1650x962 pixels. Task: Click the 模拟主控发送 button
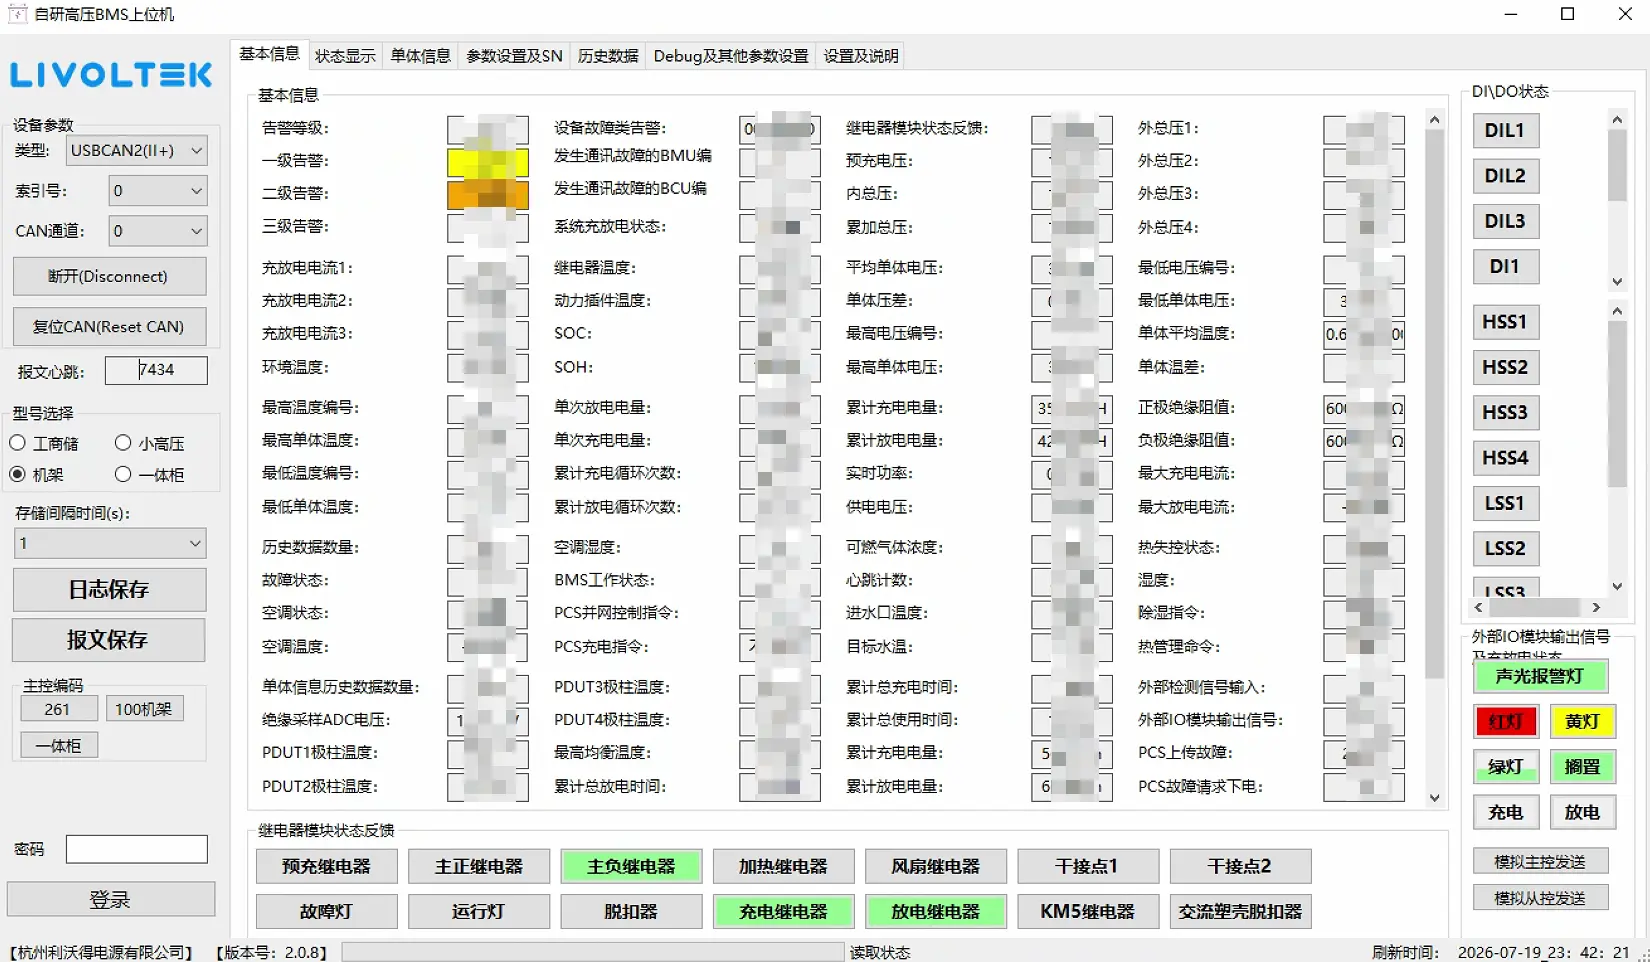click(1540, 862)
